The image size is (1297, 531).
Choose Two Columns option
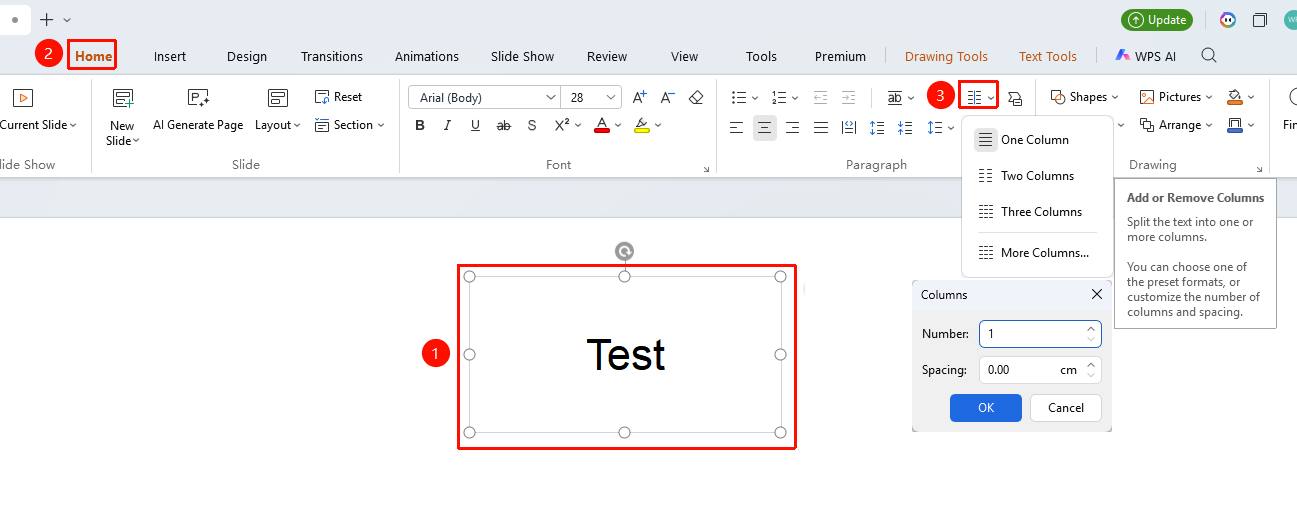pos(1037,176)
